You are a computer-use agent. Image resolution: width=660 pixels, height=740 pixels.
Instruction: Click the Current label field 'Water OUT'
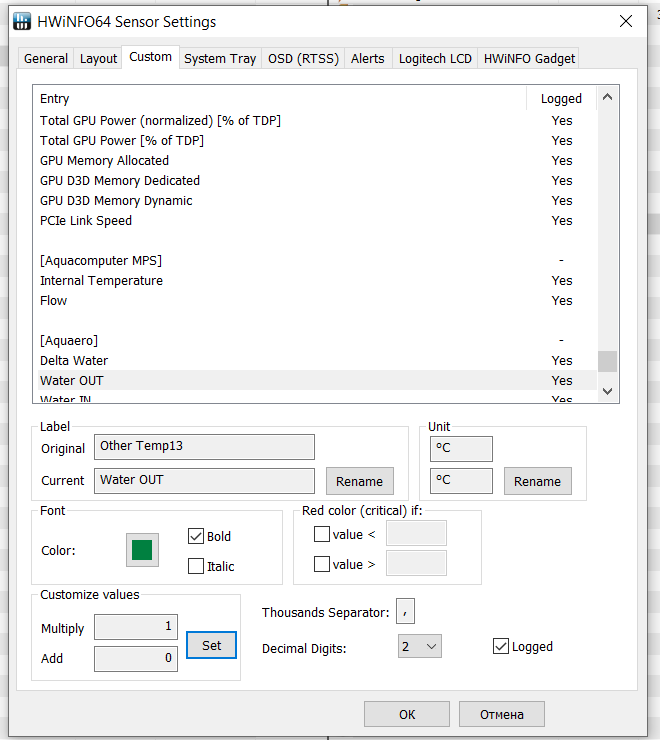[204, 480]
